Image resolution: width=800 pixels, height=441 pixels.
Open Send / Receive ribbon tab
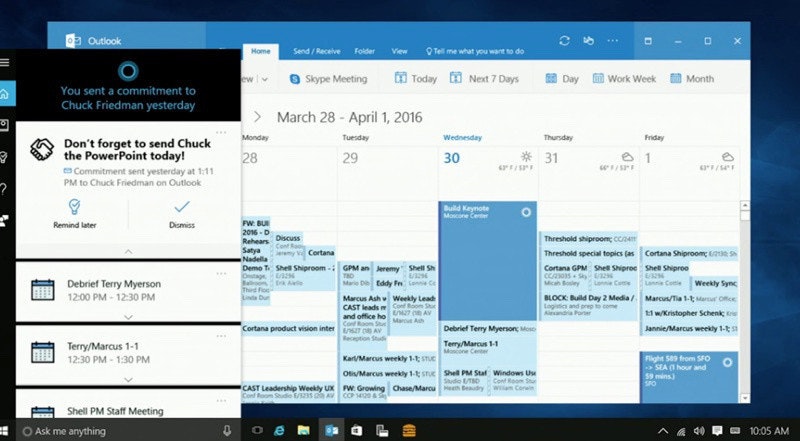316,51
